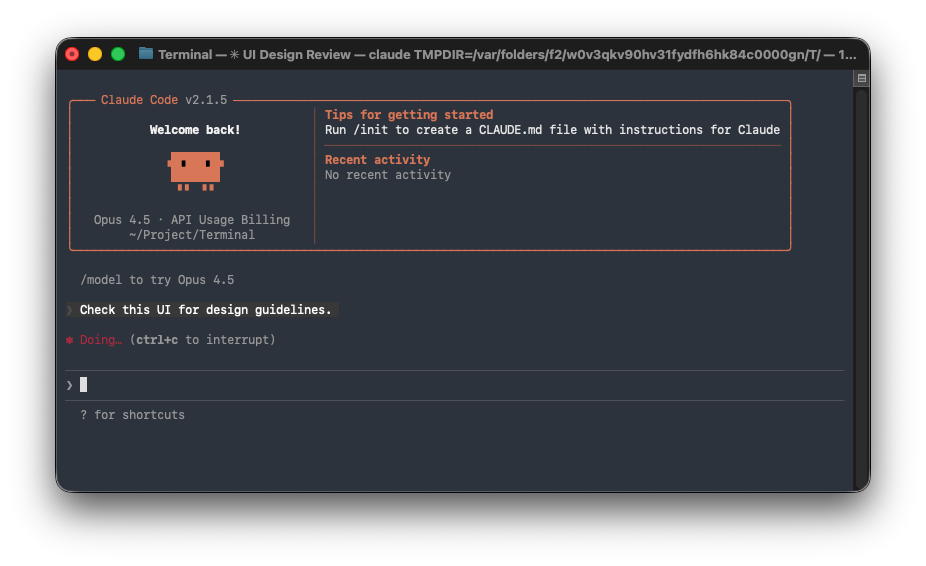This screenshot has width=926, height=566.
Task: Click the small square icon atop the scrollbar
Action: [x=861, y=78]
